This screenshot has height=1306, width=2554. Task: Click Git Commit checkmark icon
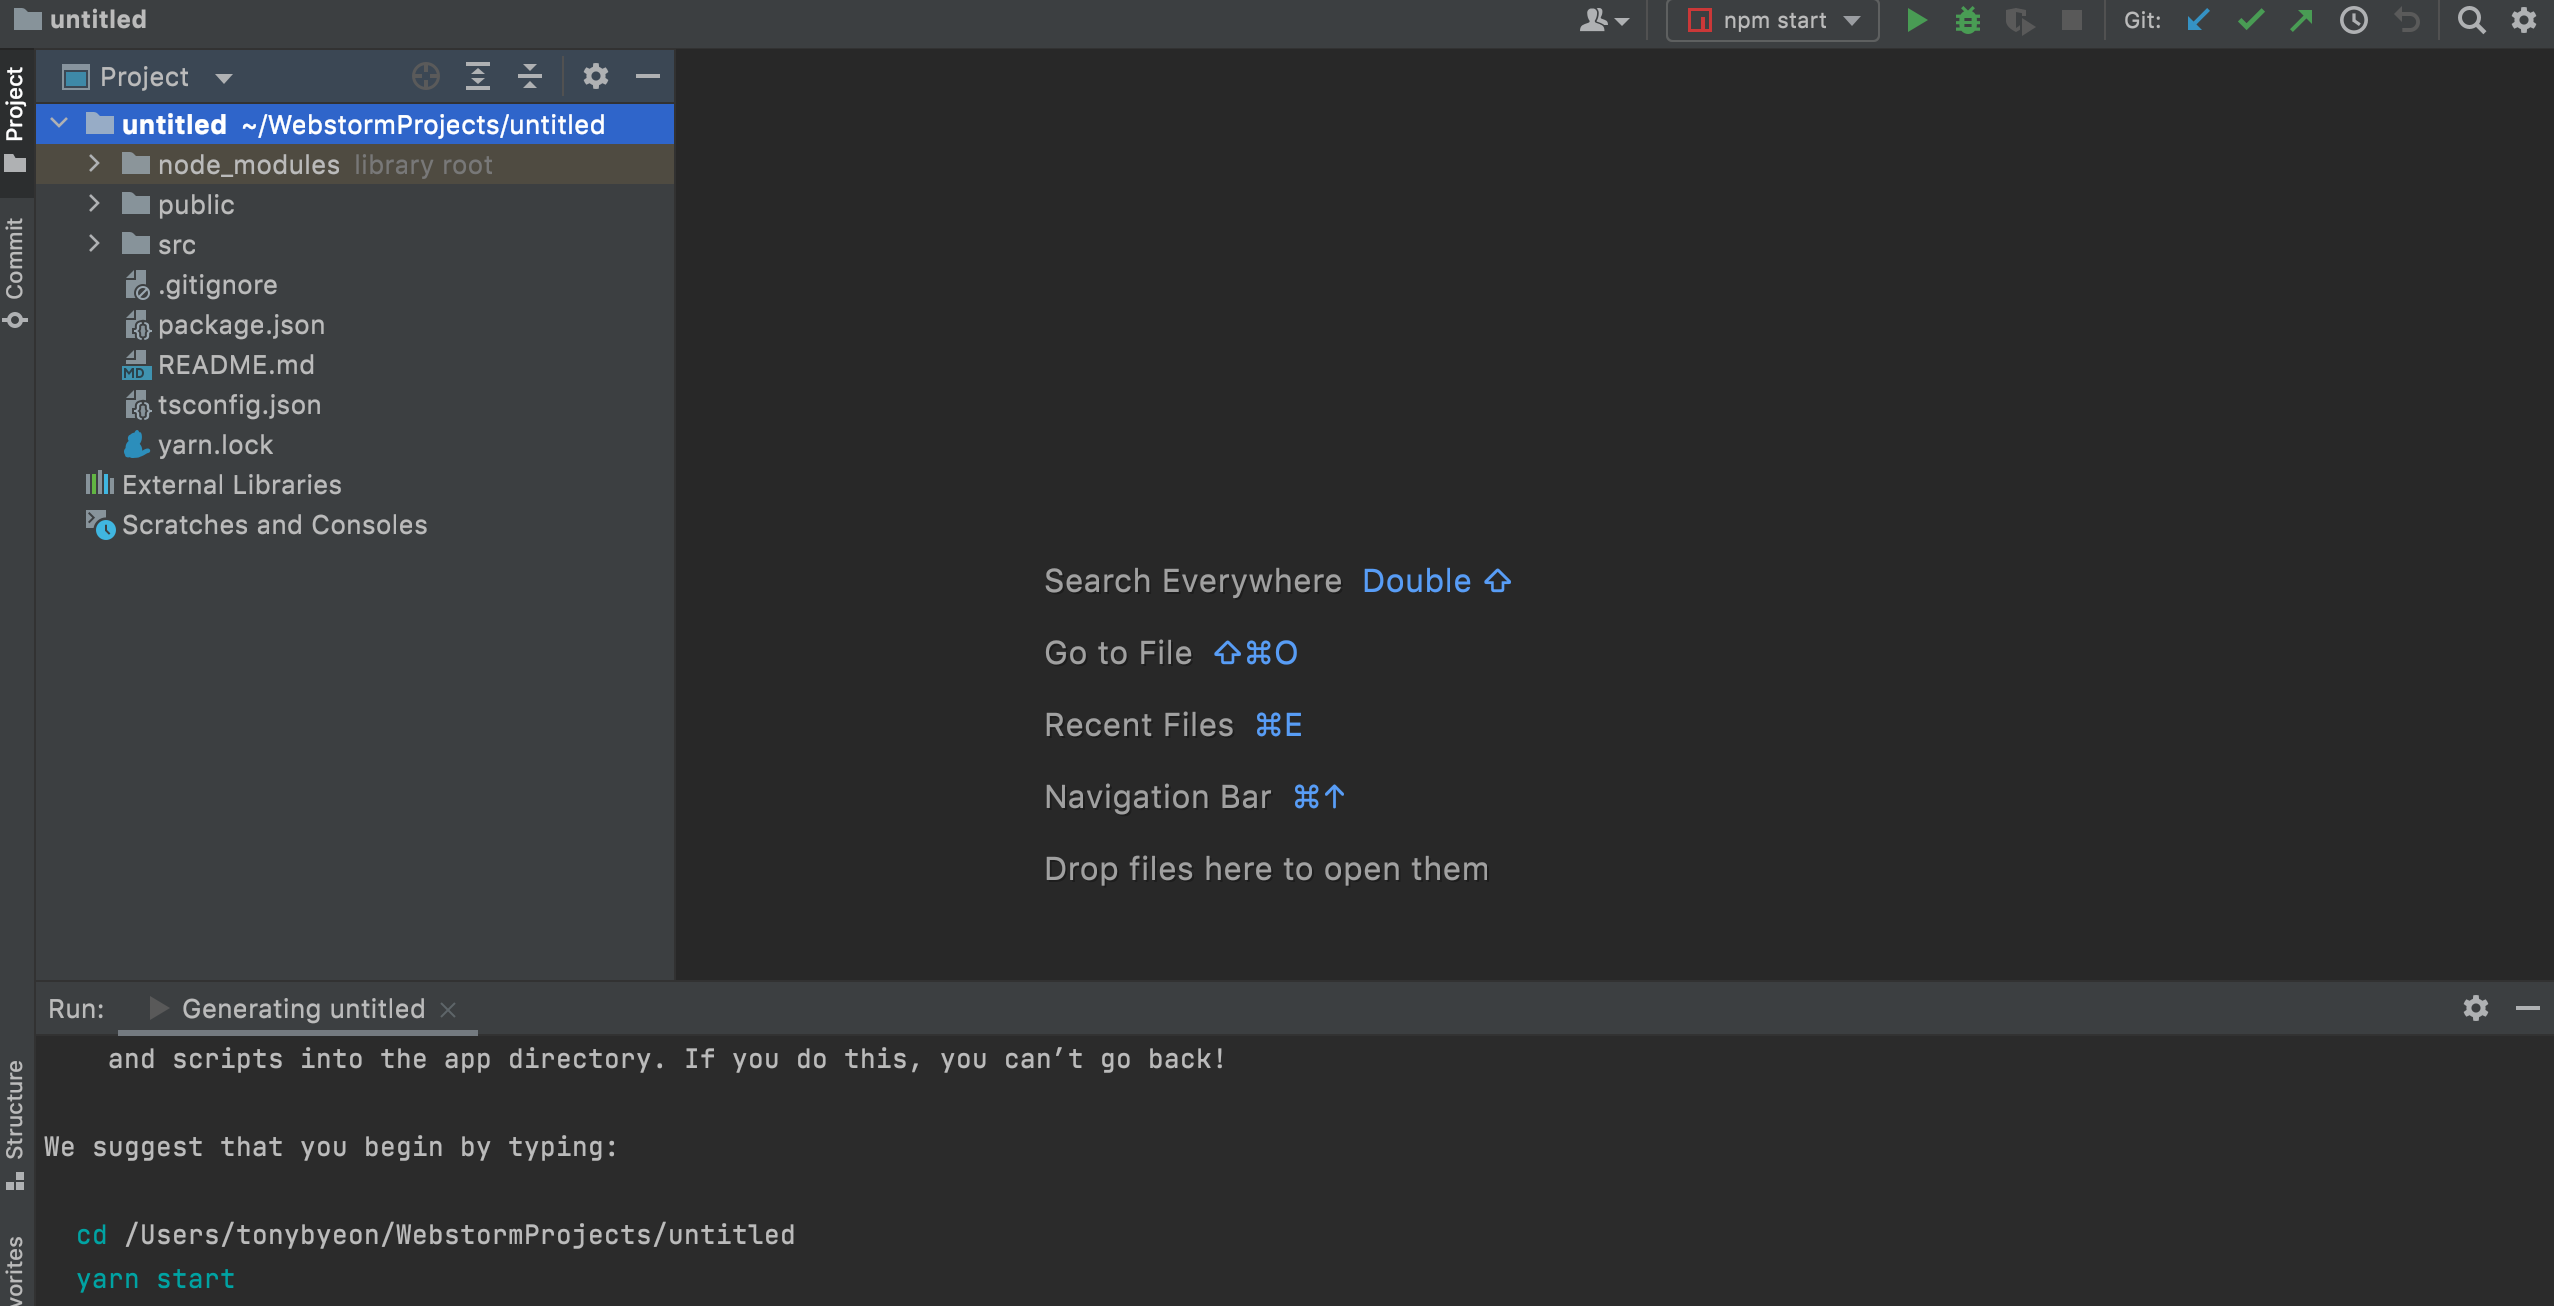click(2250, 20)
